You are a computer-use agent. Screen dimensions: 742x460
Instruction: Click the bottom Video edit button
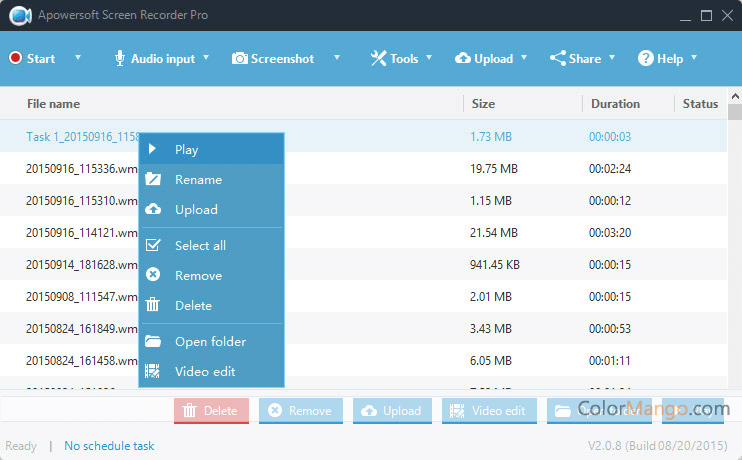[487, 411]
